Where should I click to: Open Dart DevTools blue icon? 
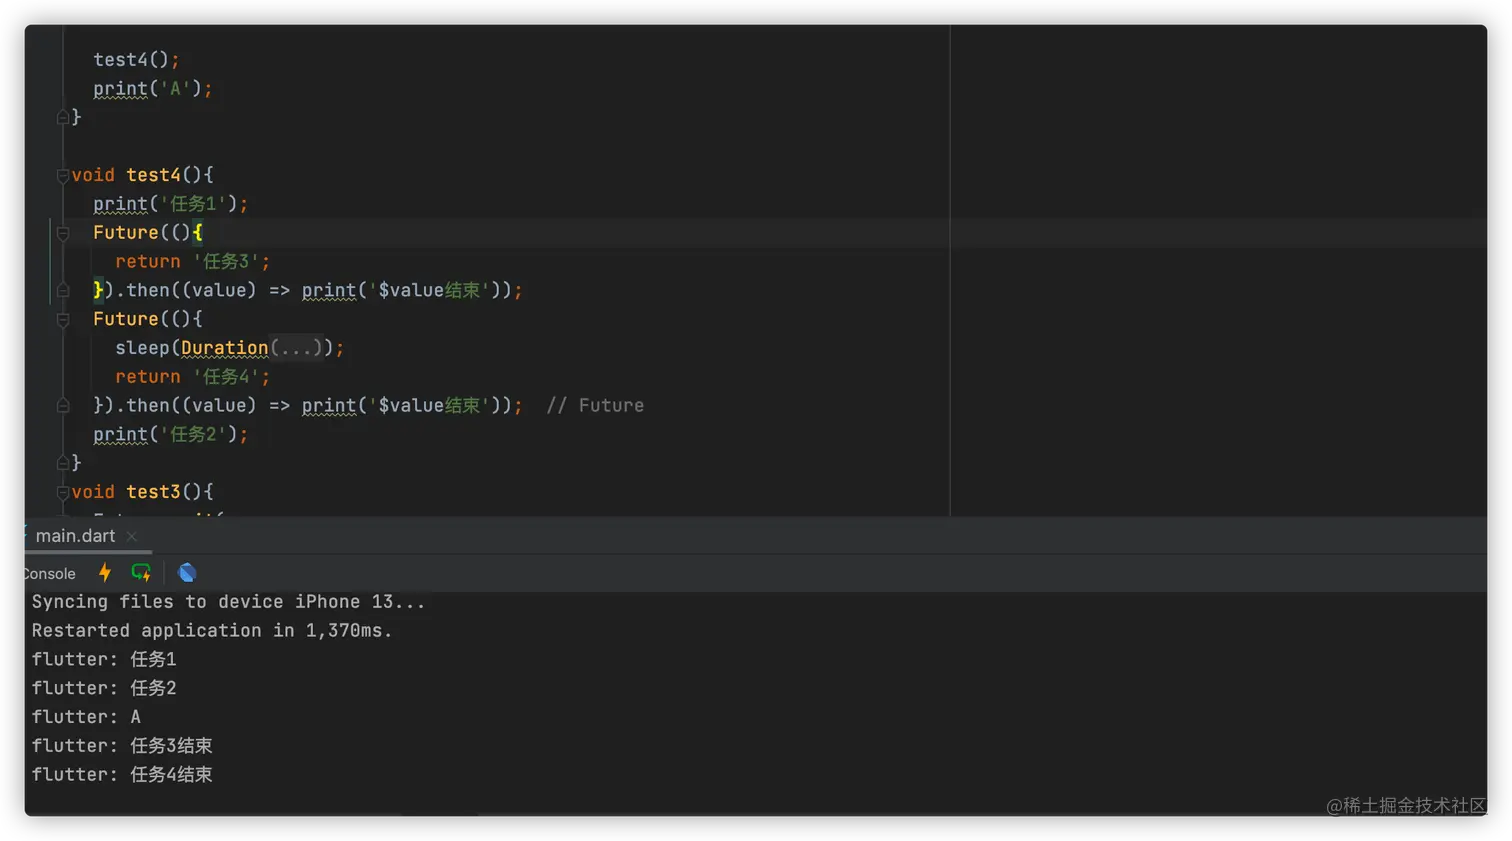click(187, 572)
